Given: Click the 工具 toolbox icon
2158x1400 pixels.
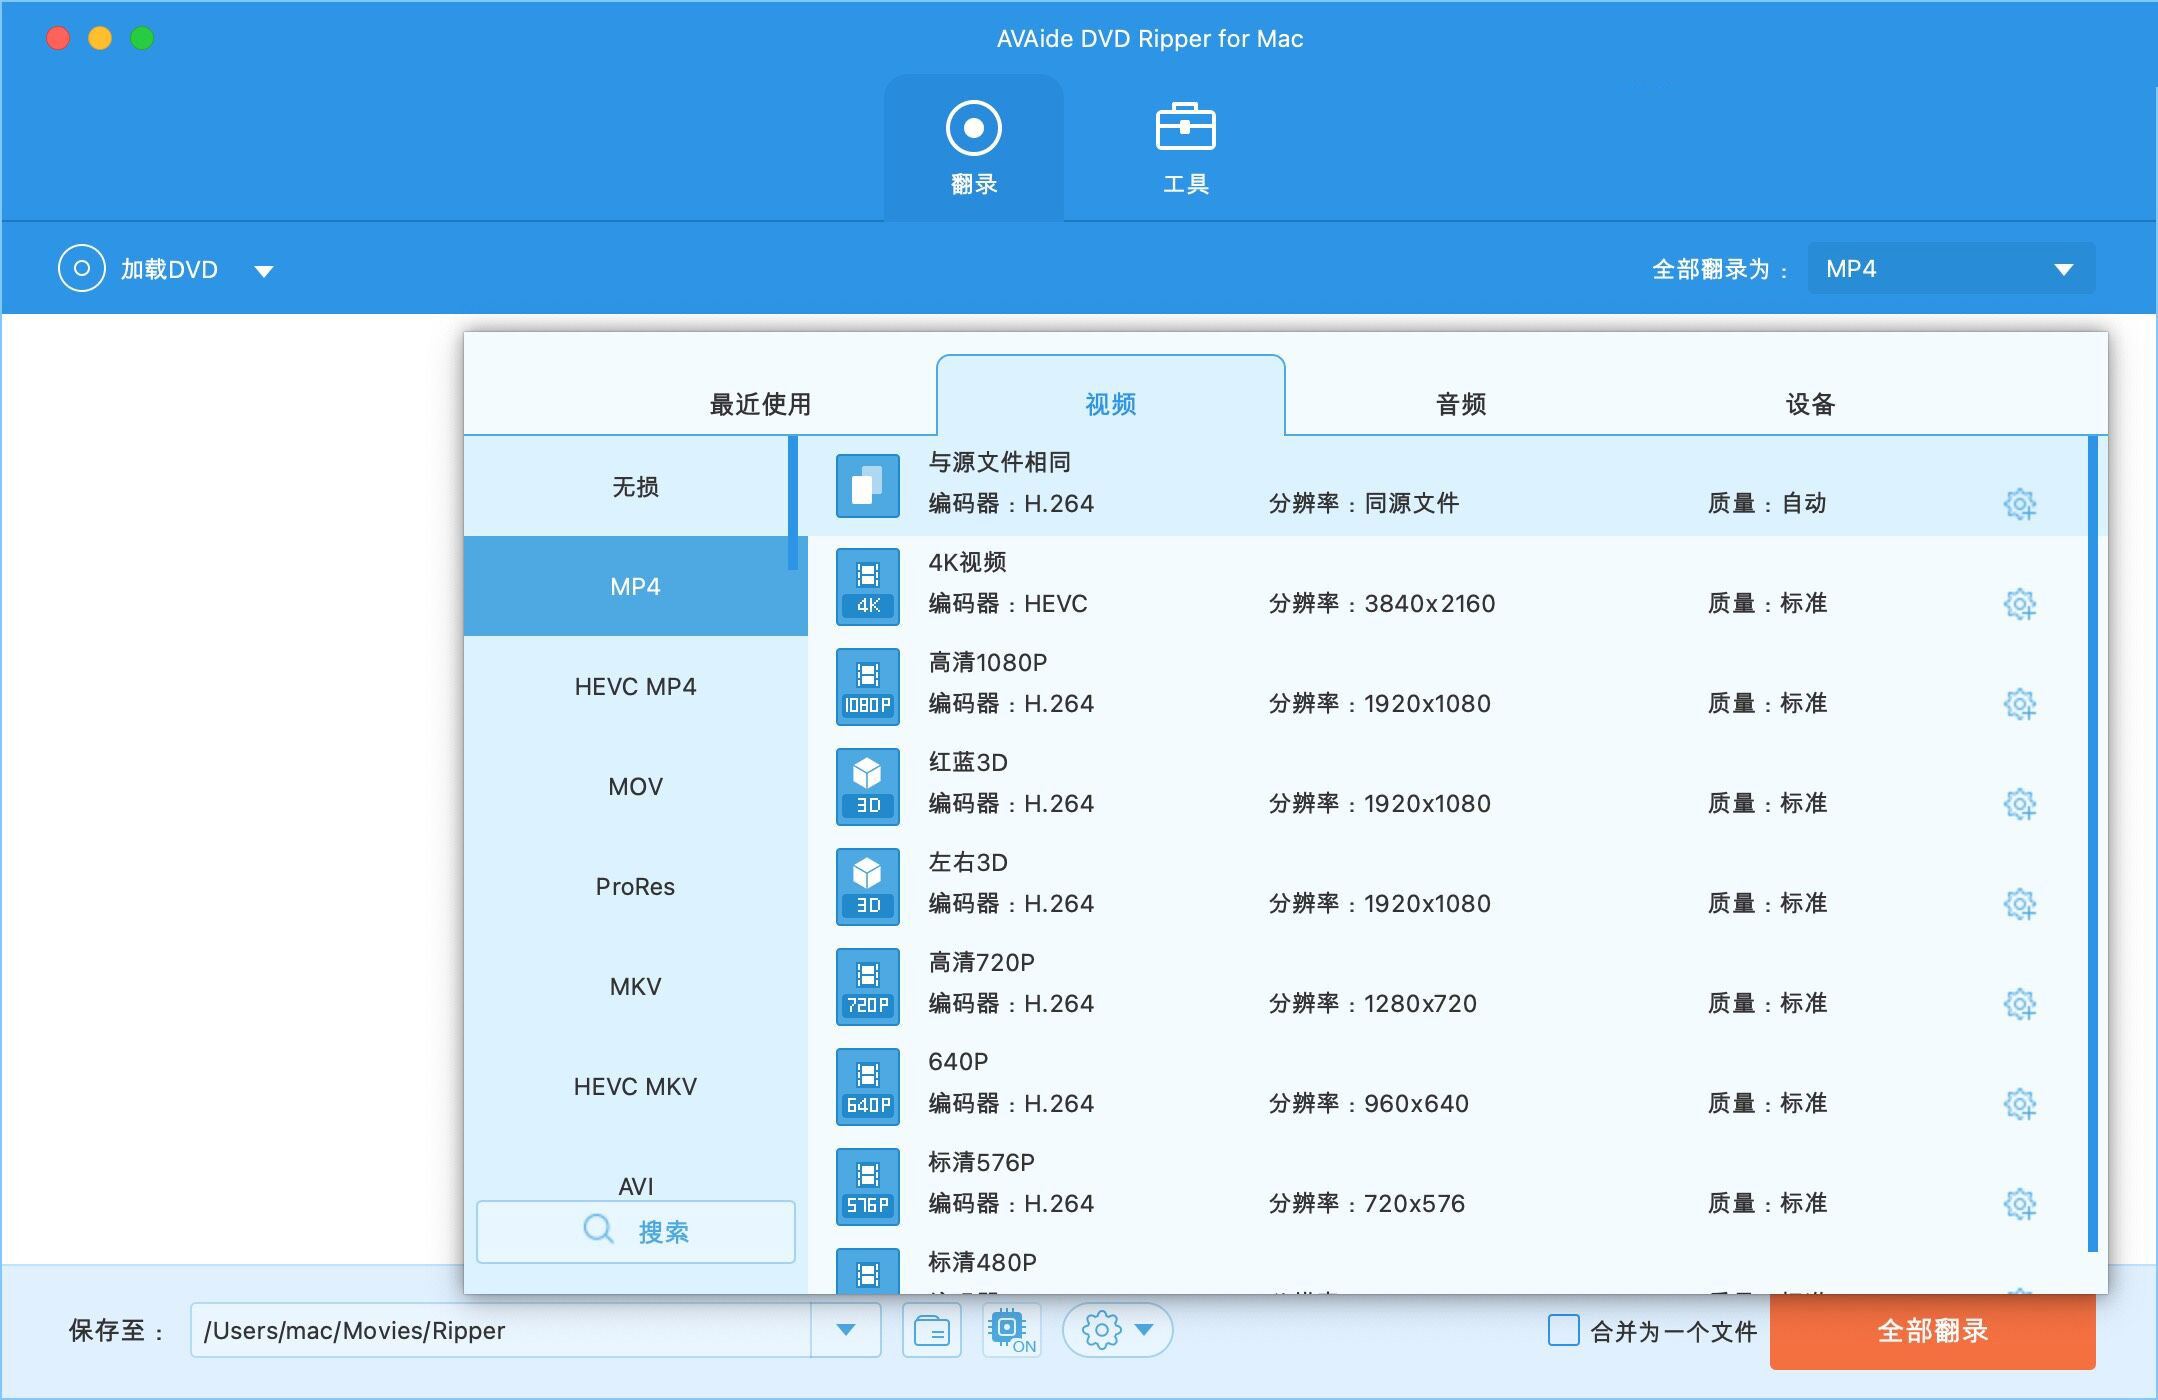Looking at the screenshot, I should [x=1185, y=126].
